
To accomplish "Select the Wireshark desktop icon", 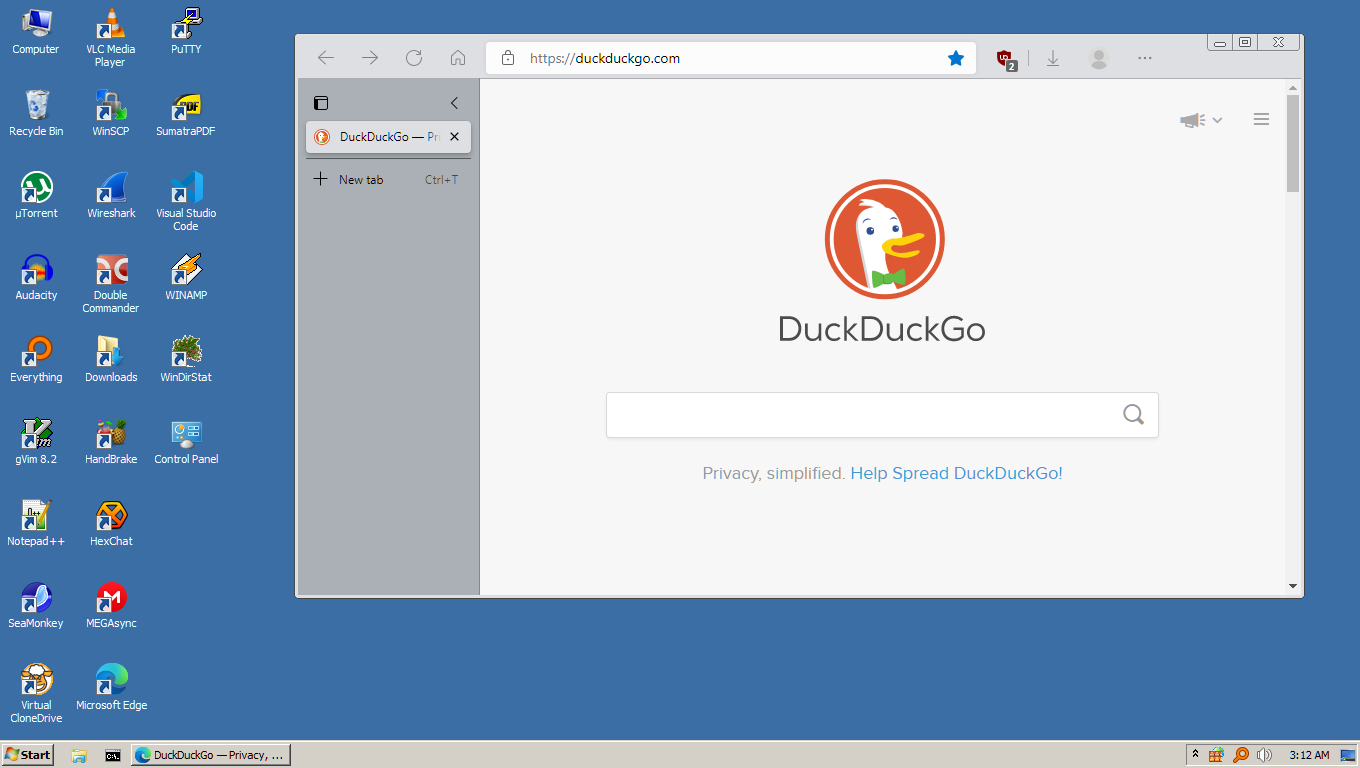I will 110,196.
